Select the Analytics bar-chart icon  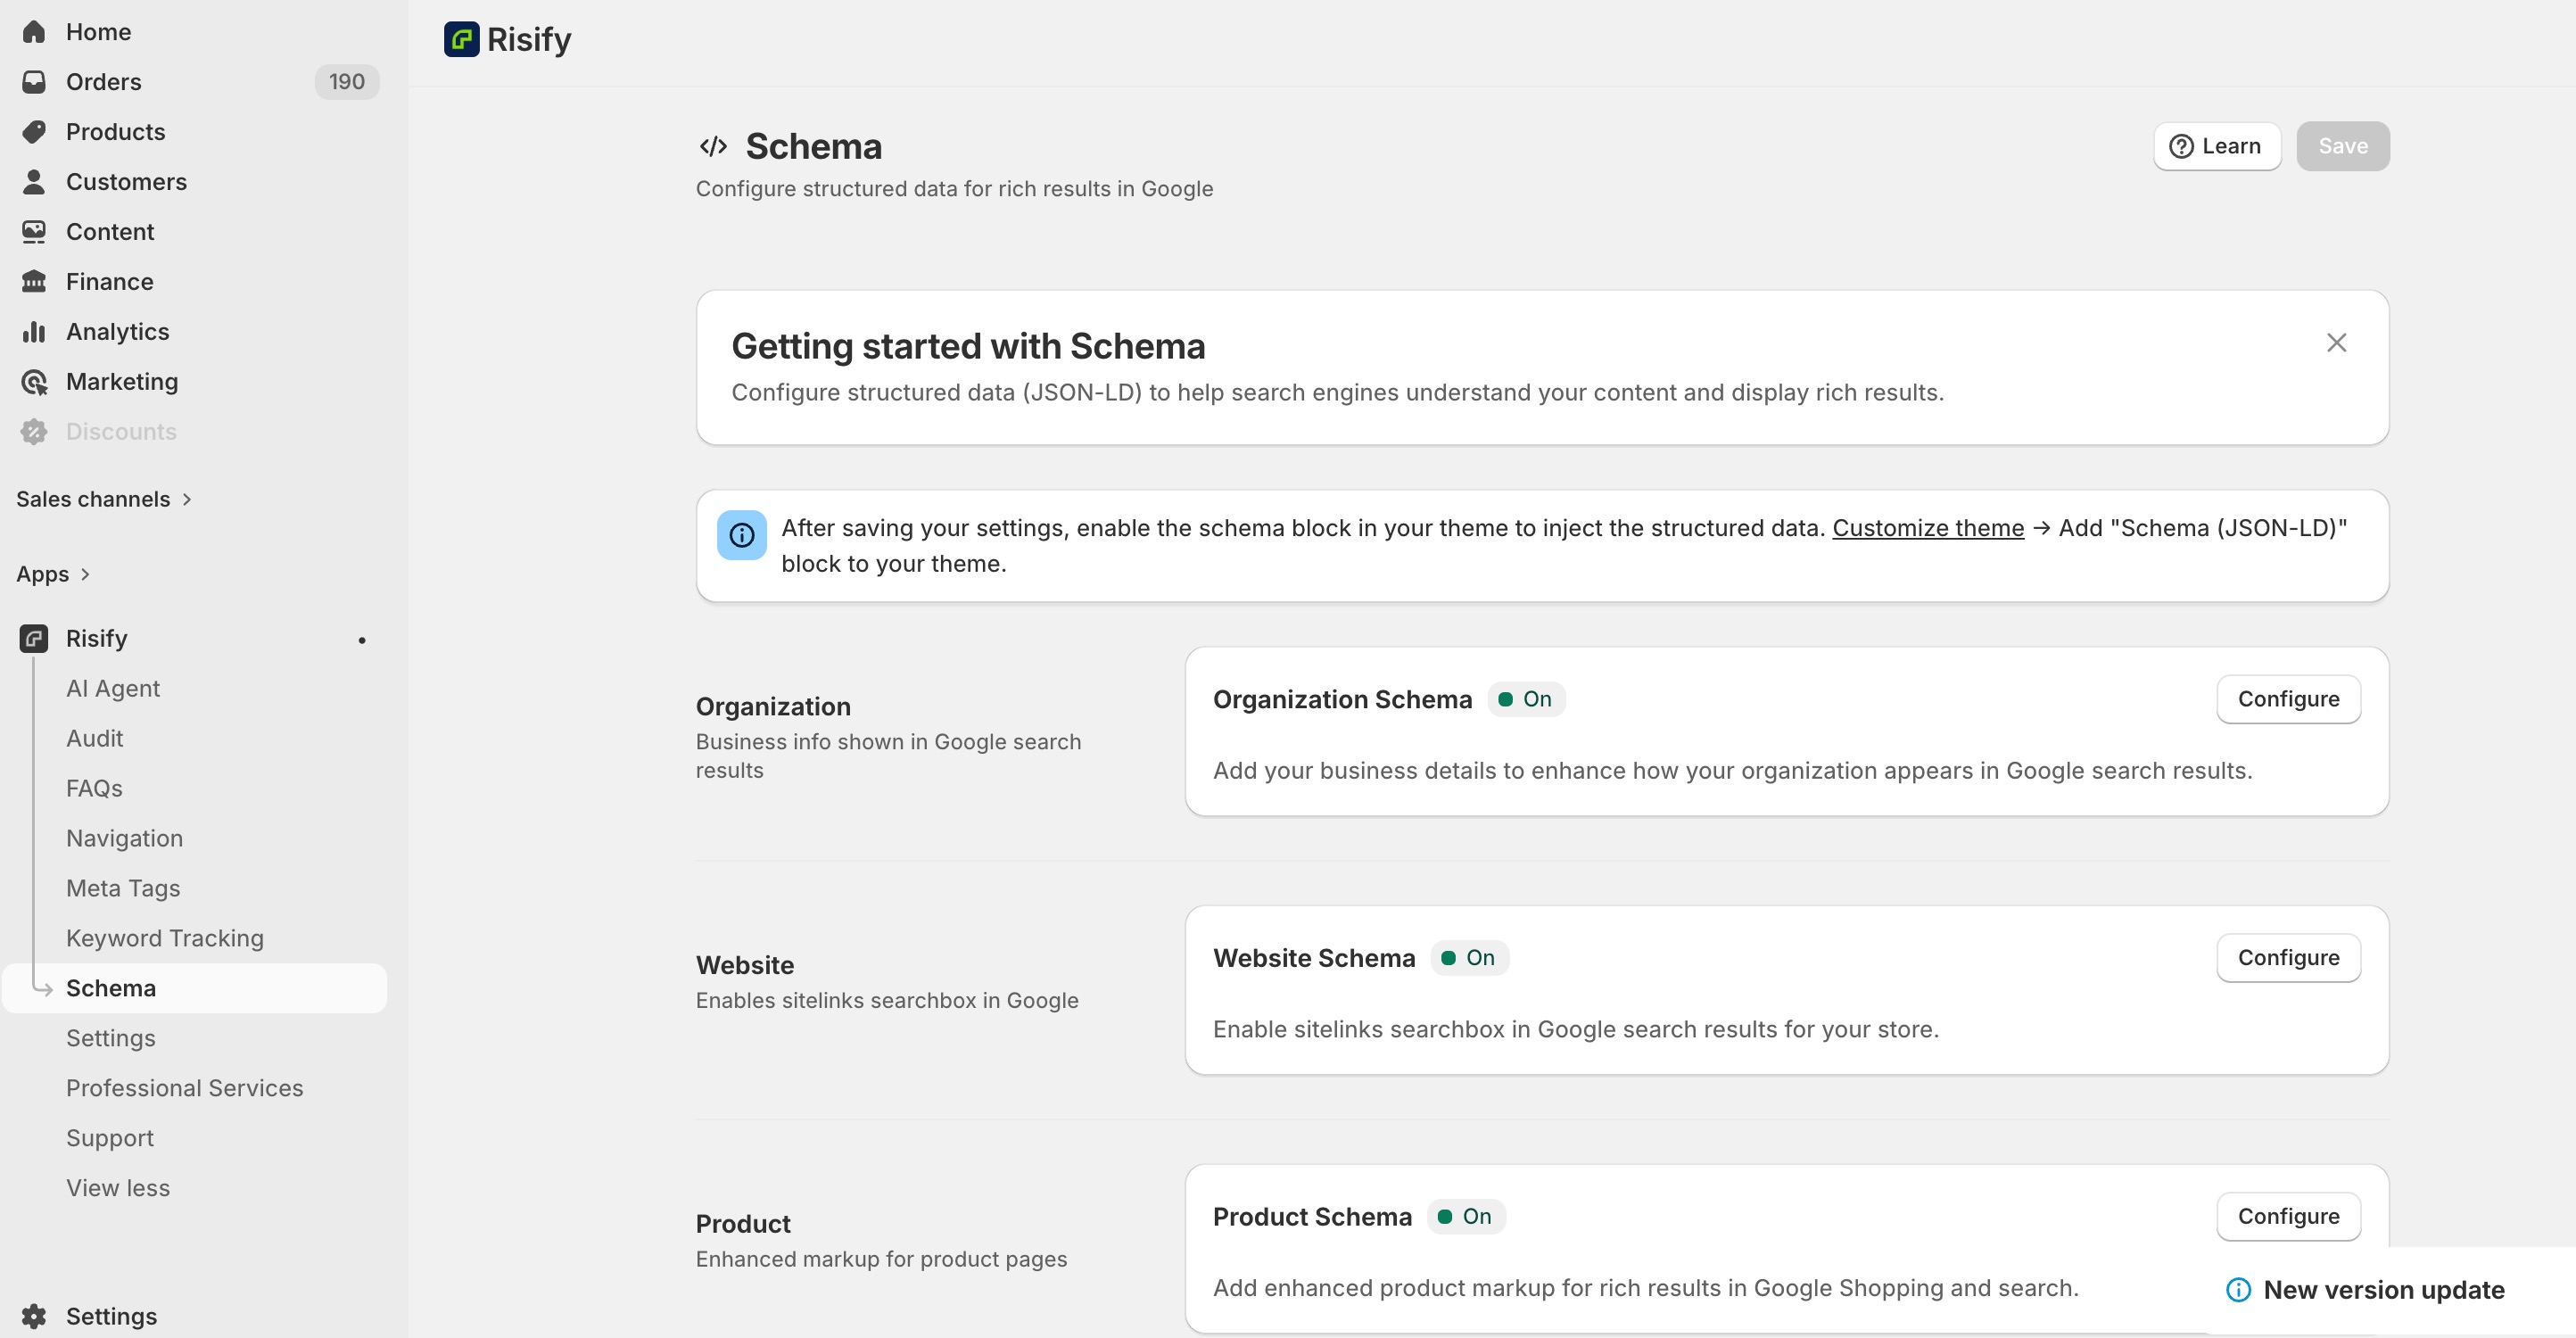(34, 331)
